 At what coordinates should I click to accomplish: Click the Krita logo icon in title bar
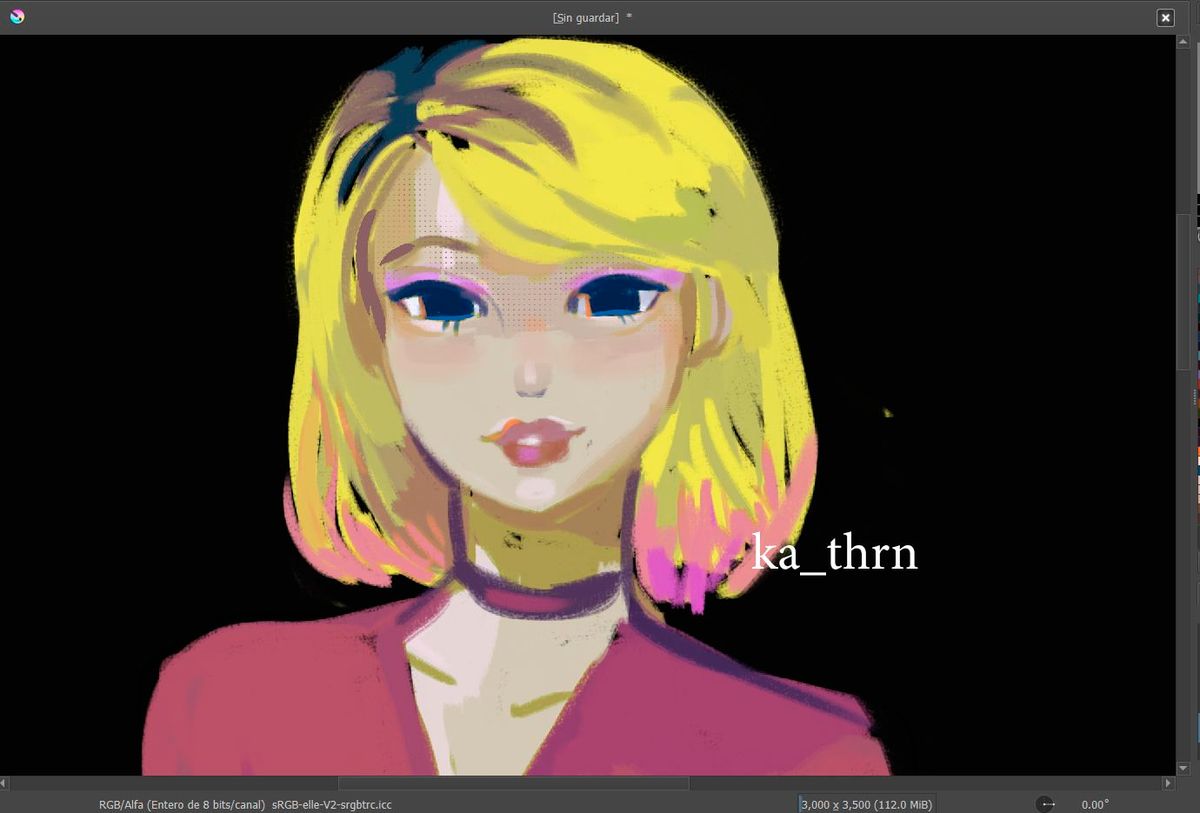tap(17, 17)
